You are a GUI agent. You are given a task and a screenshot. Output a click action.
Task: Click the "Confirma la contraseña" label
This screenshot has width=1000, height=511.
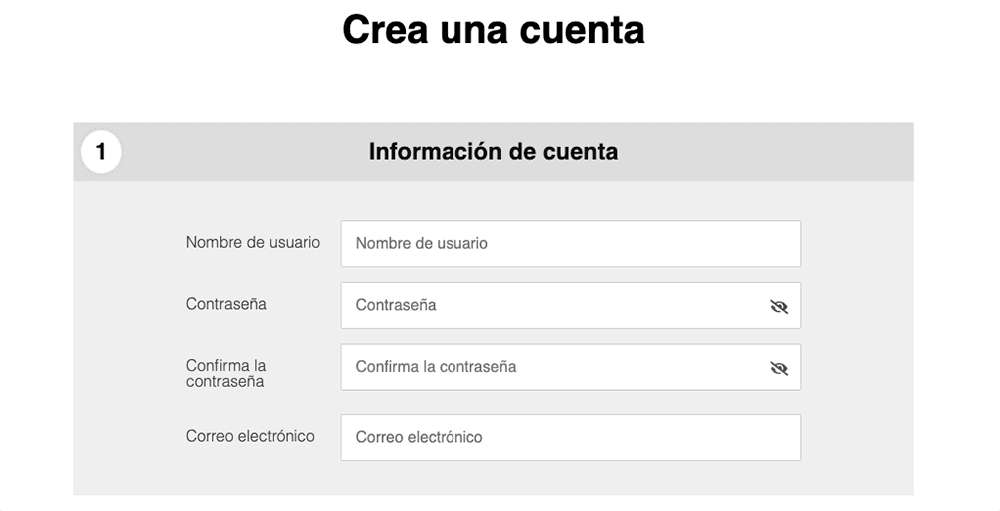(x=226, y=373)
